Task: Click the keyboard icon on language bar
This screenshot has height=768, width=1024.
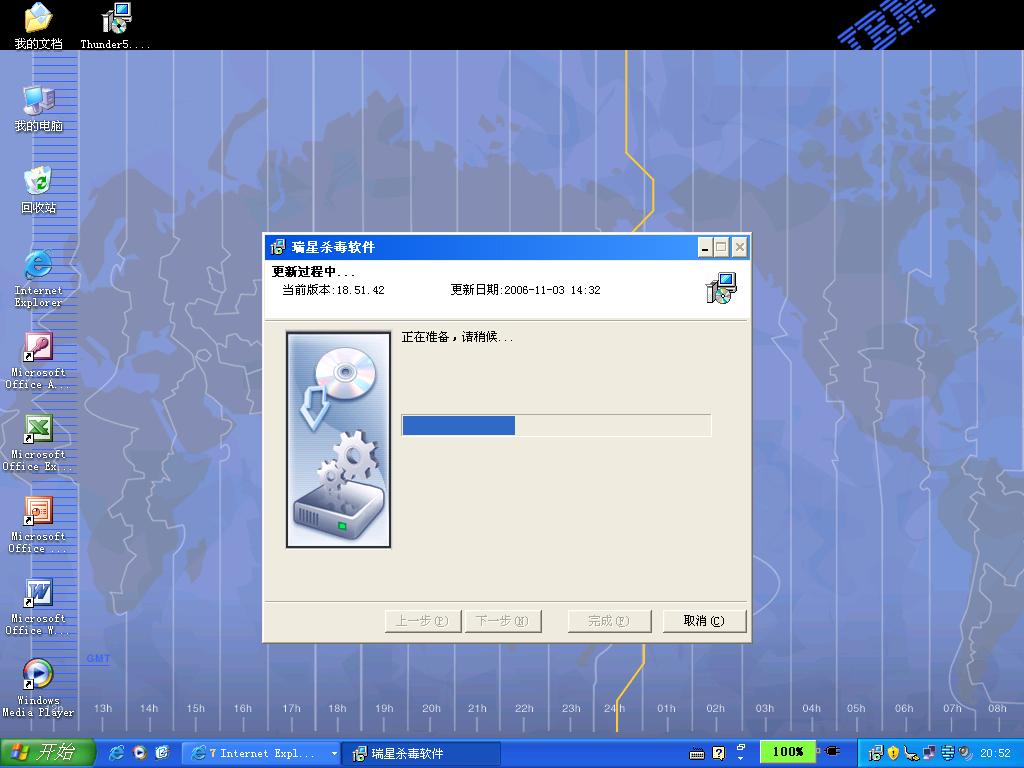Action: tap(697, 754)
